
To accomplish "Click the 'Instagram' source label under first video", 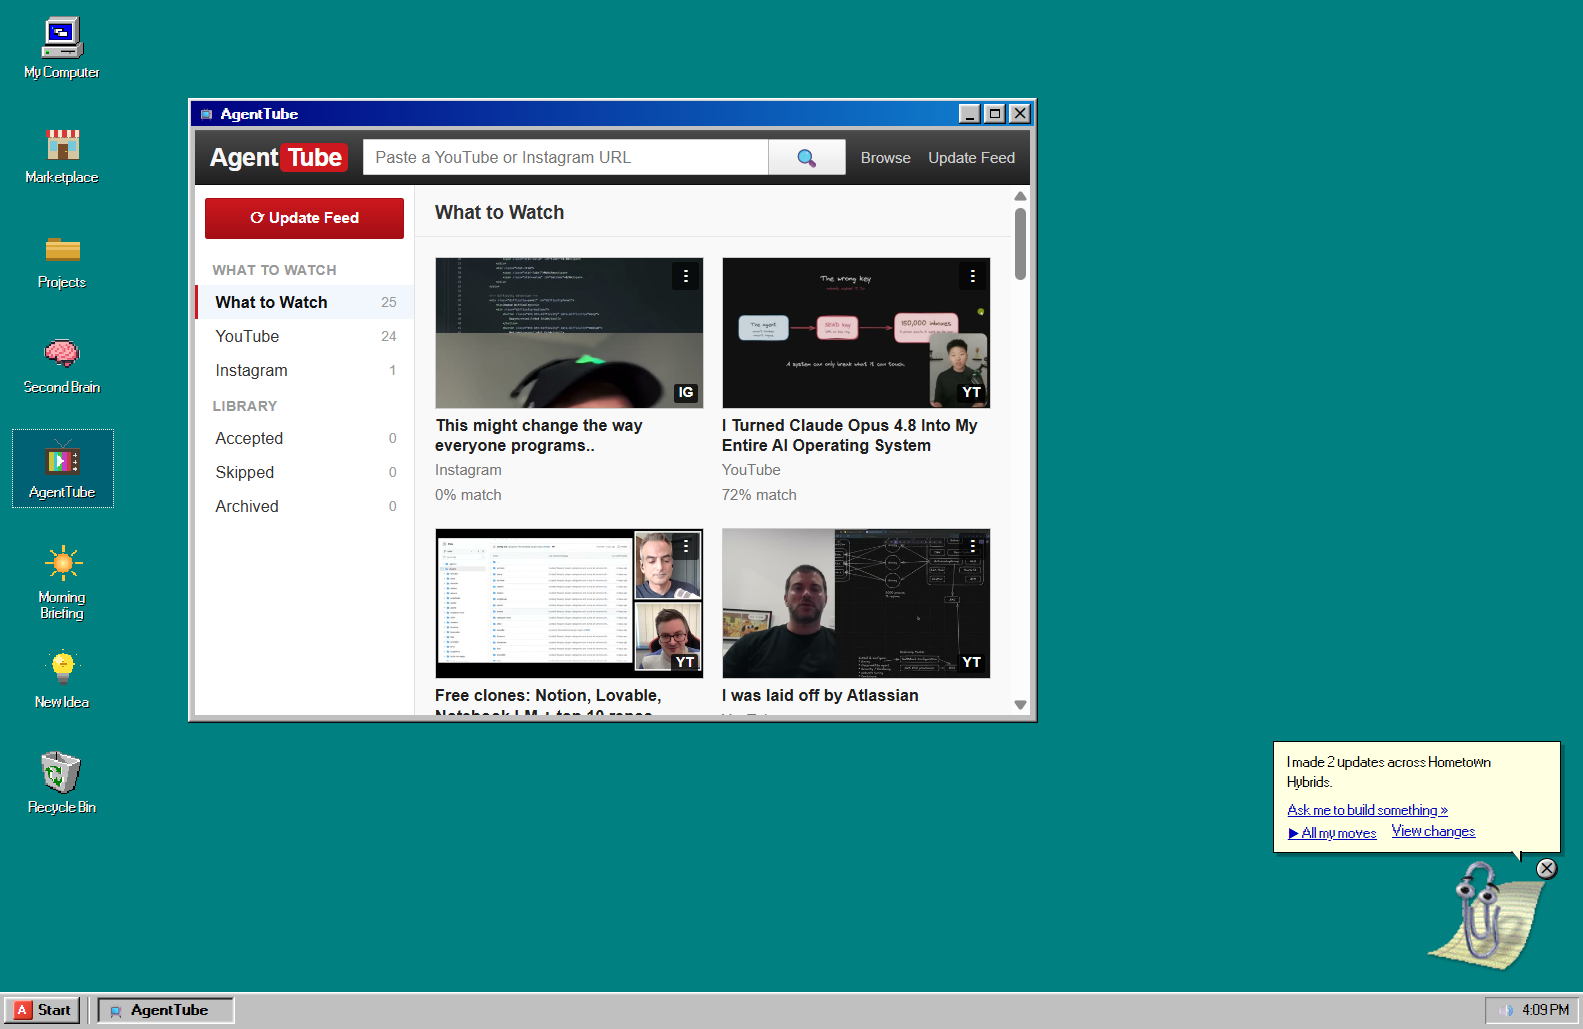I will click(468, 470).
